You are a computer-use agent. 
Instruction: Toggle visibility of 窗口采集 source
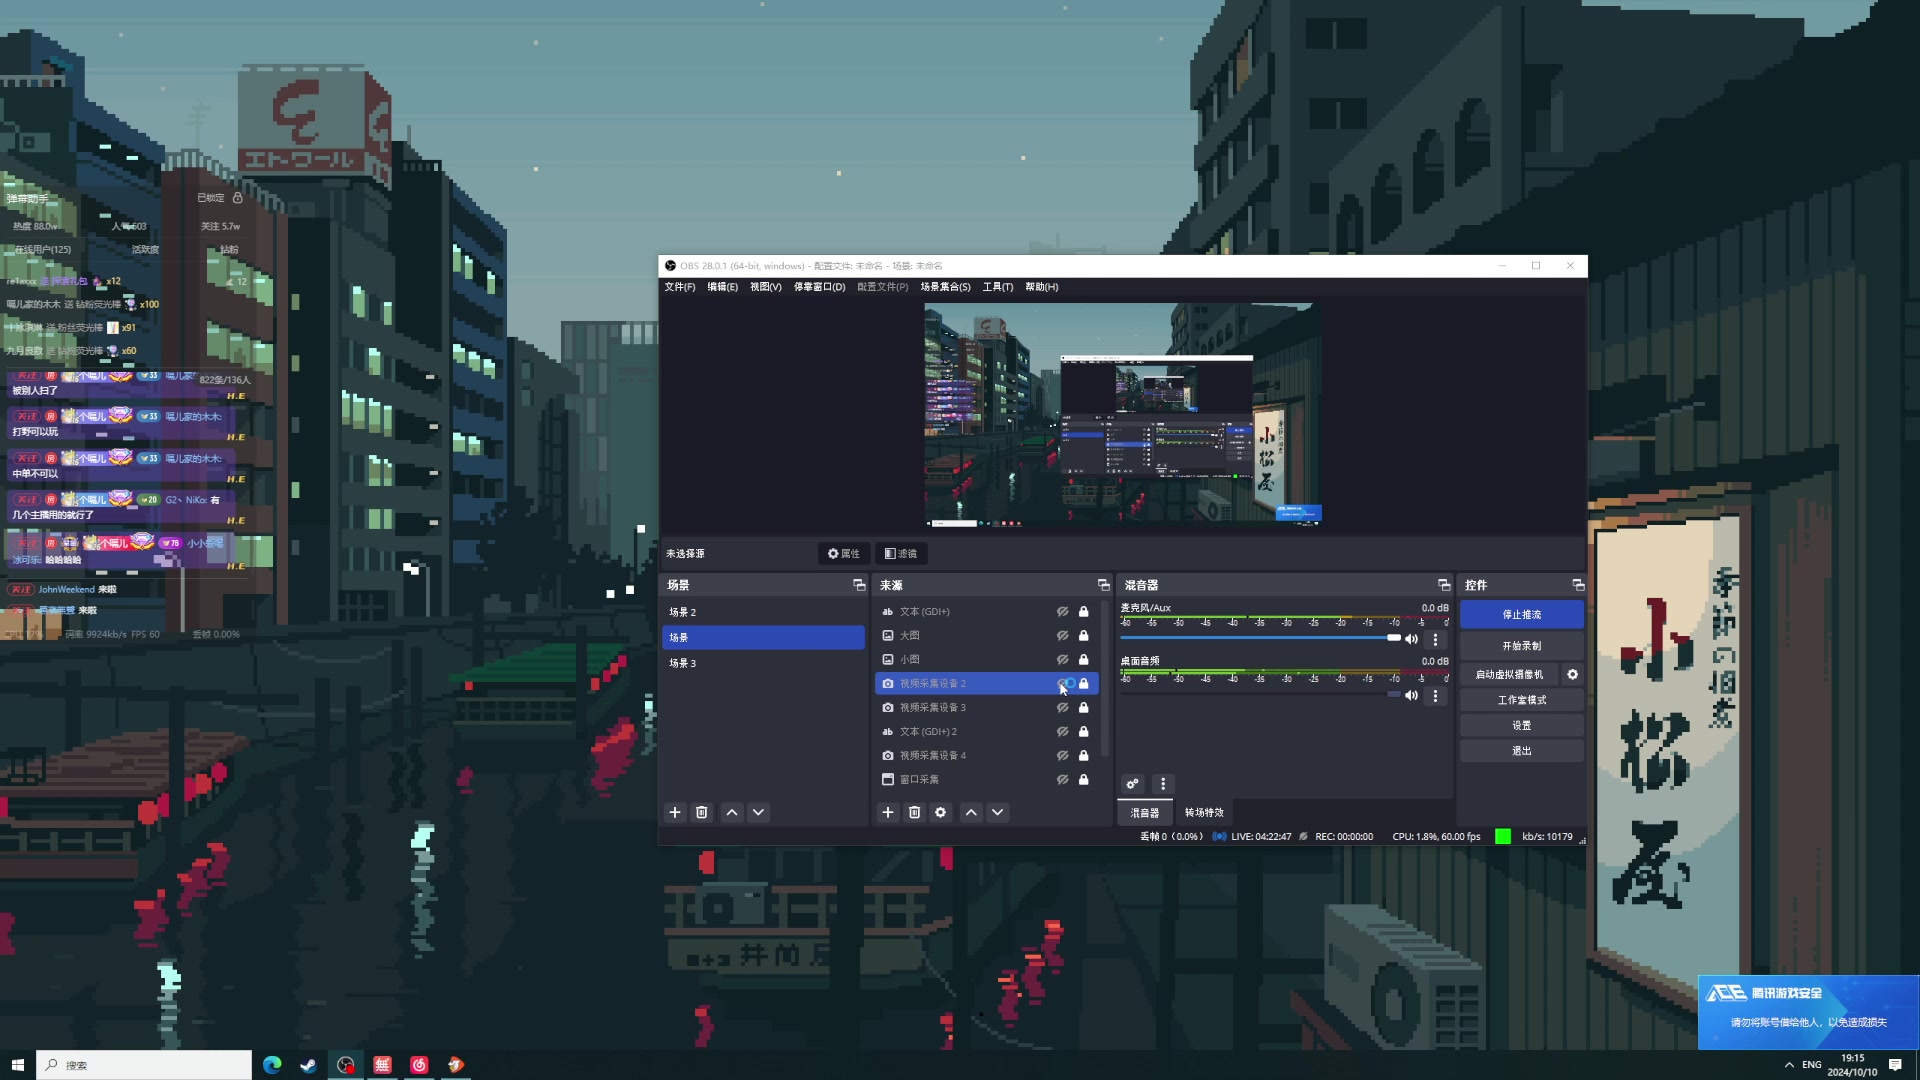[x=1063, y=779]
